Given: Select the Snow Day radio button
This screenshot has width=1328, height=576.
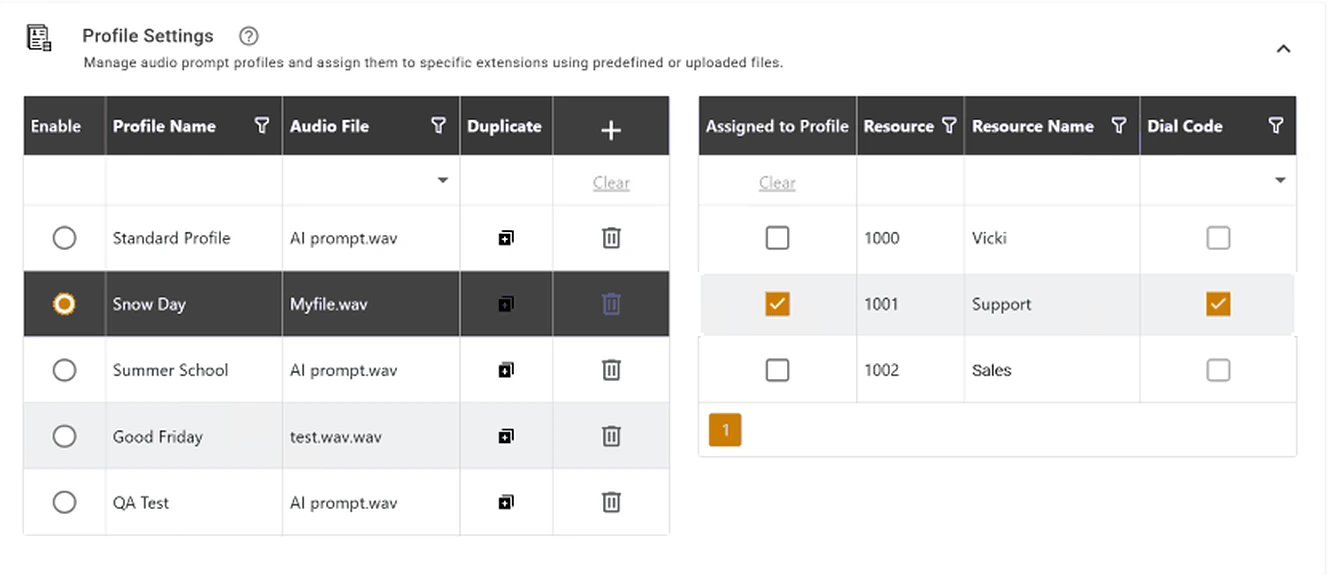Looking at the screenshot, I should 64,304.
